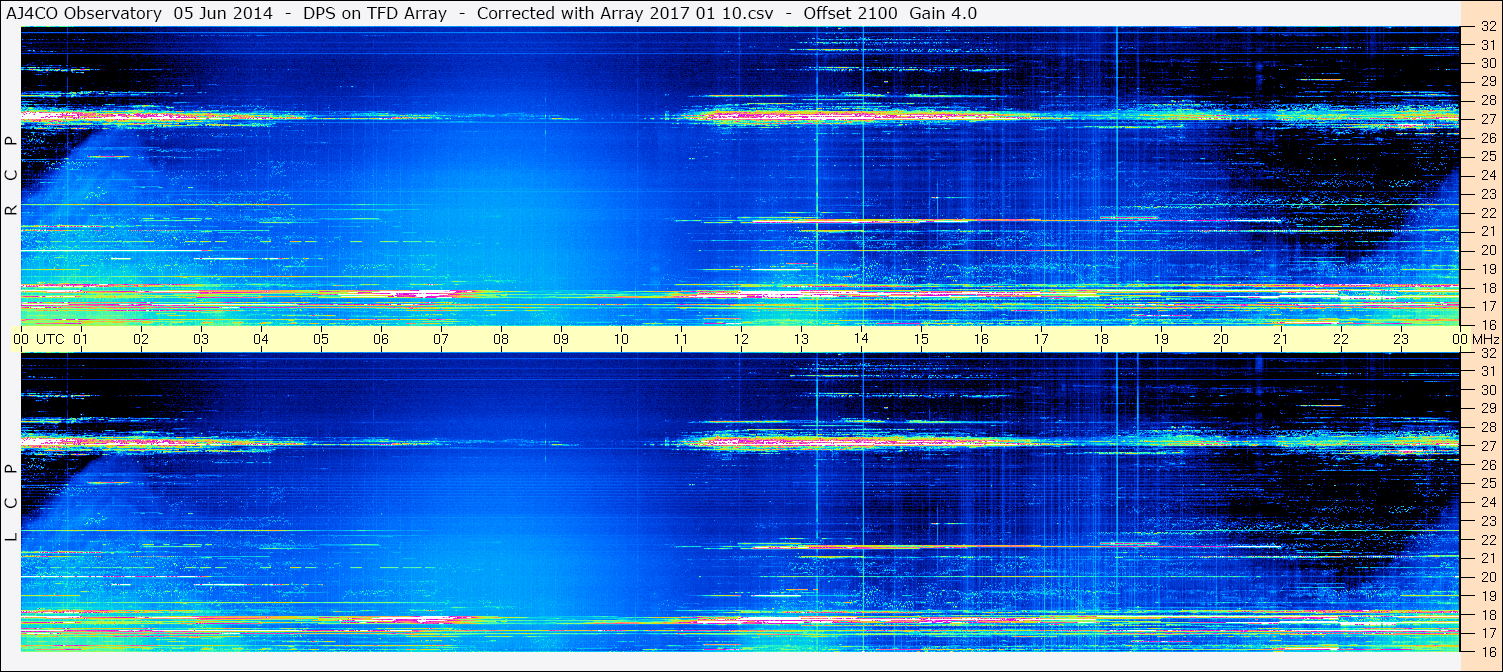Select the 09 hour tick on time axis
The height and width of the screenshot is (672, 1503).
pyautogui.click(x=561, y=339)
